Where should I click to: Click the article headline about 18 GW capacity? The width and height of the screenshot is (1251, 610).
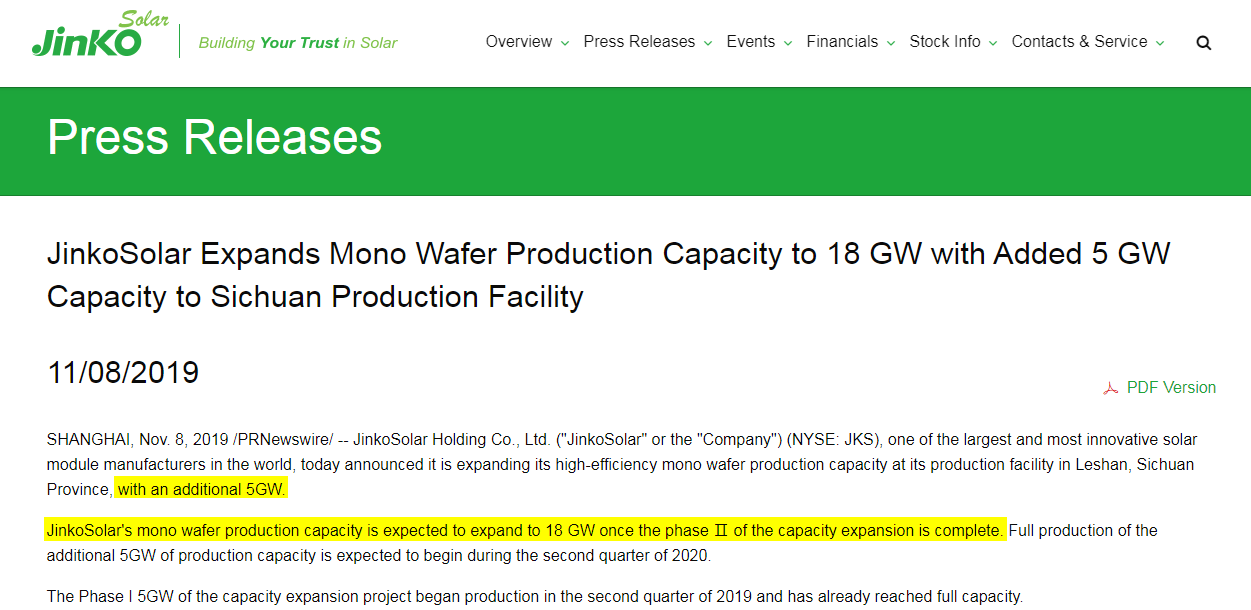(x=608, y=275)
